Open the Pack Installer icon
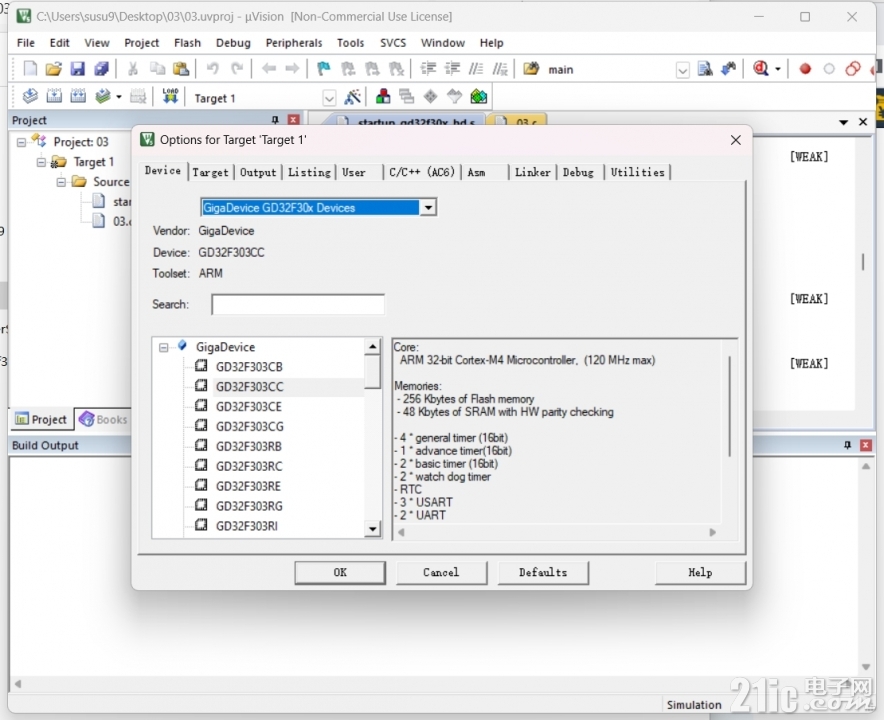Screen dimensions: 884x720 (x=479, y=96)
